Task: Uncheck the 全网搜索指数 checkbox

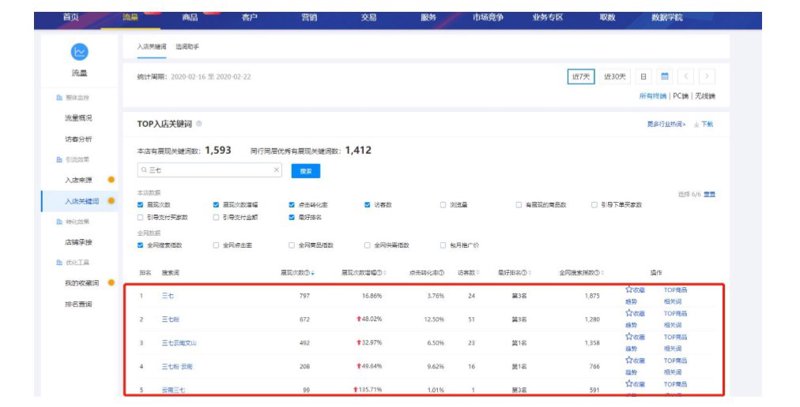Action: 140,245
